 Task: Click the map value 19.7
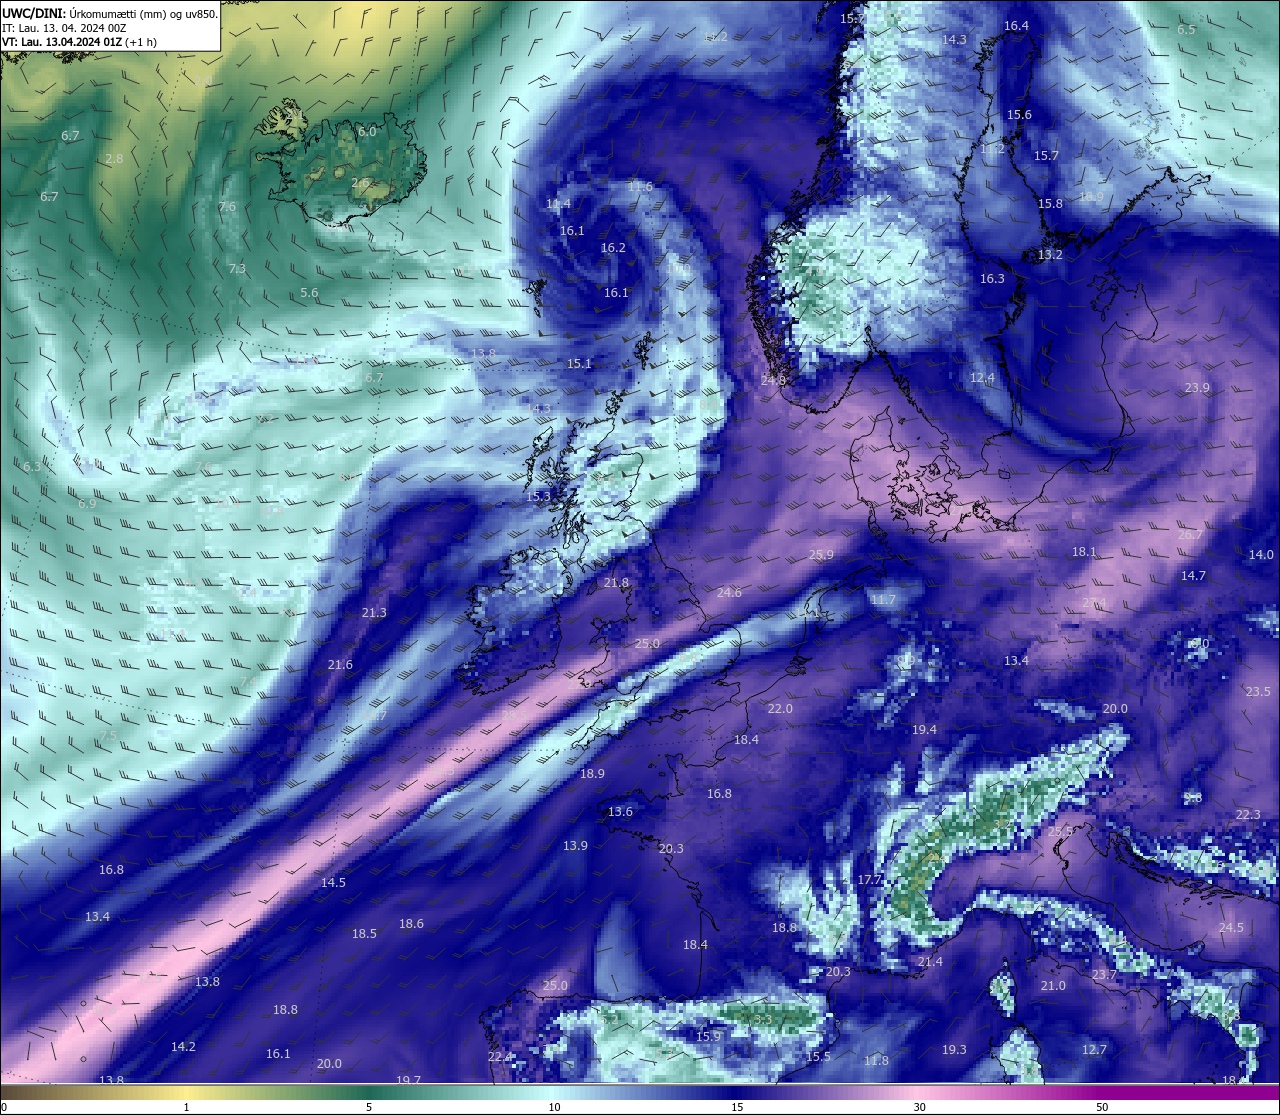click(408, 1081)
